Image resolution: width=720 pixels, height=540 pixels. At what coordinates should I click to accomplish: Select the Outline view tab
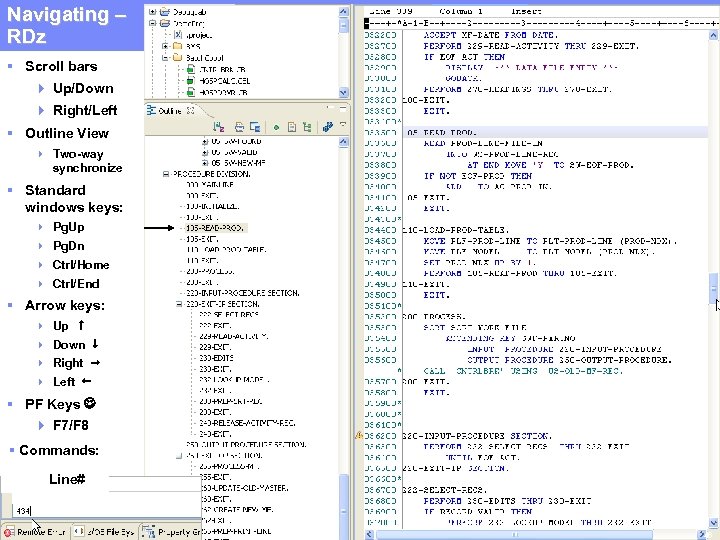click(x=170, y=111)
